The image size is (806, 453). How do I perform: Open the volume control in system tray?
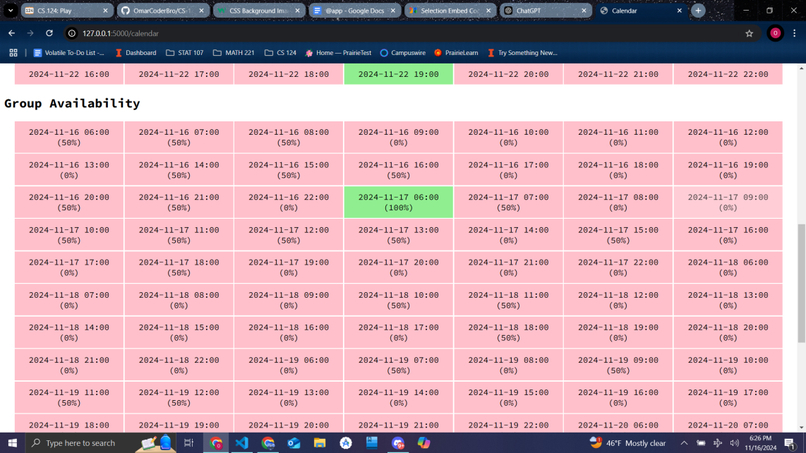pos(735,443)
